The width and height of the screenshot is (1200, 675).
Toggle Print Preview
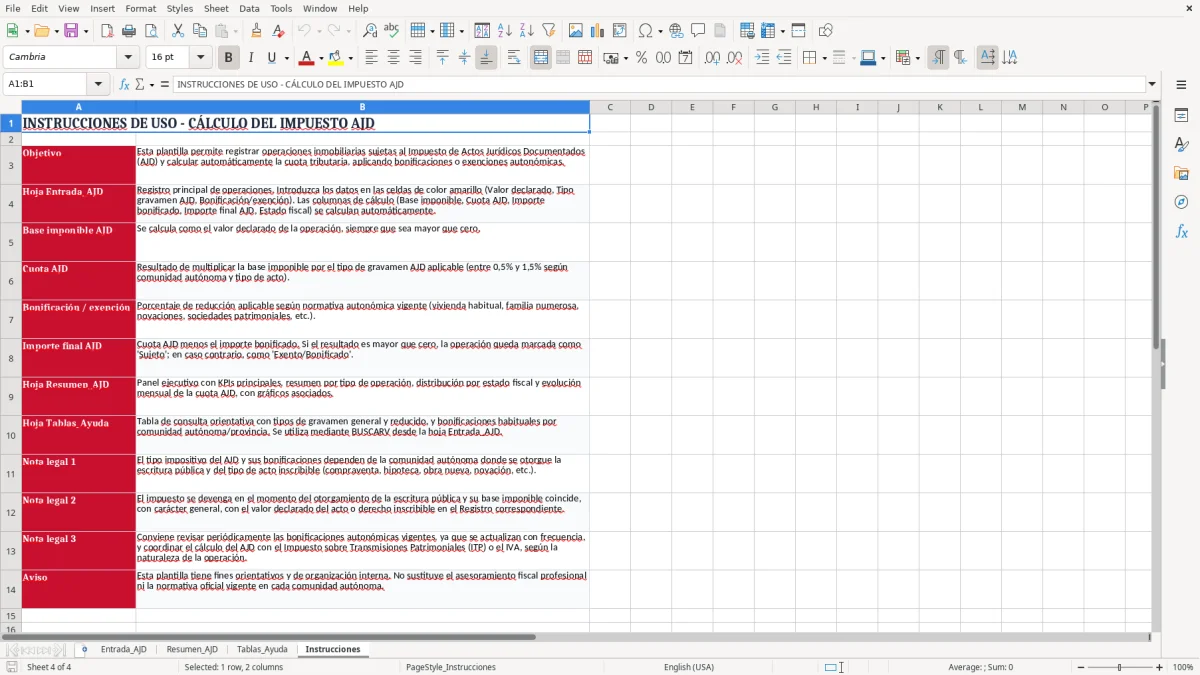[x=151, y=31]
